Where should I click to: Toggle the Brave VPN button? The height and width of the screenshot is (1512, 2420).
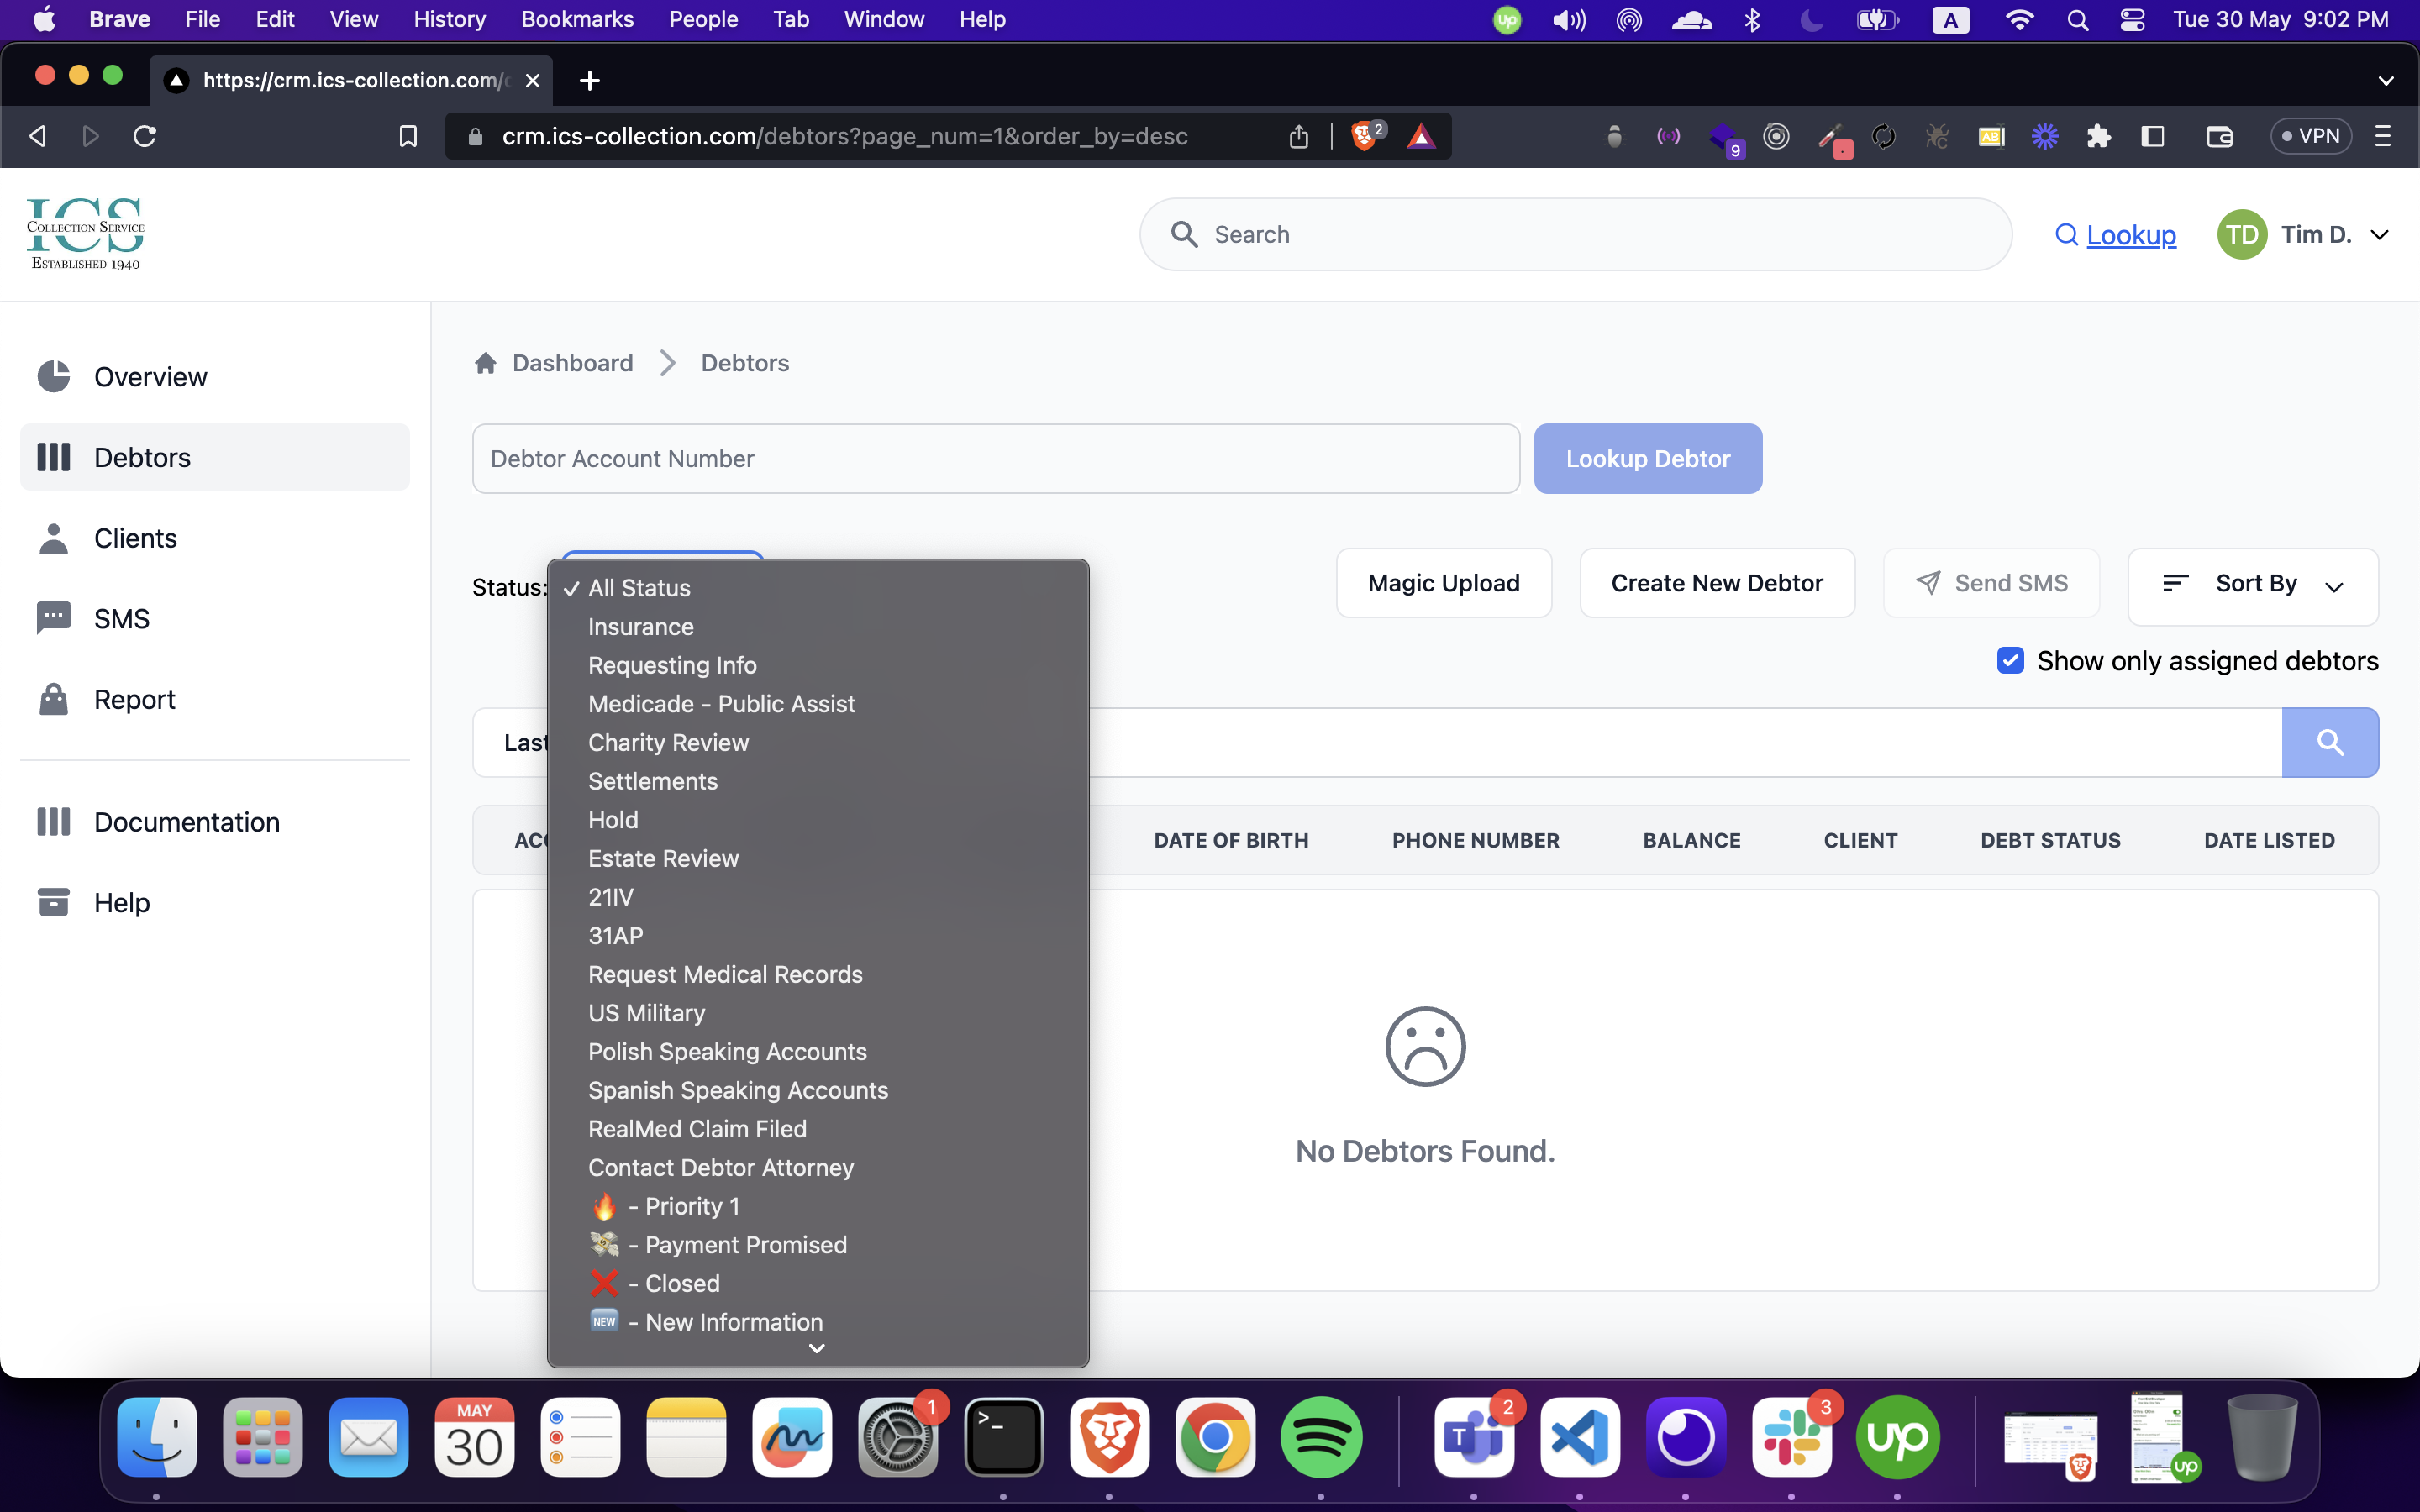click(2310, 136)
